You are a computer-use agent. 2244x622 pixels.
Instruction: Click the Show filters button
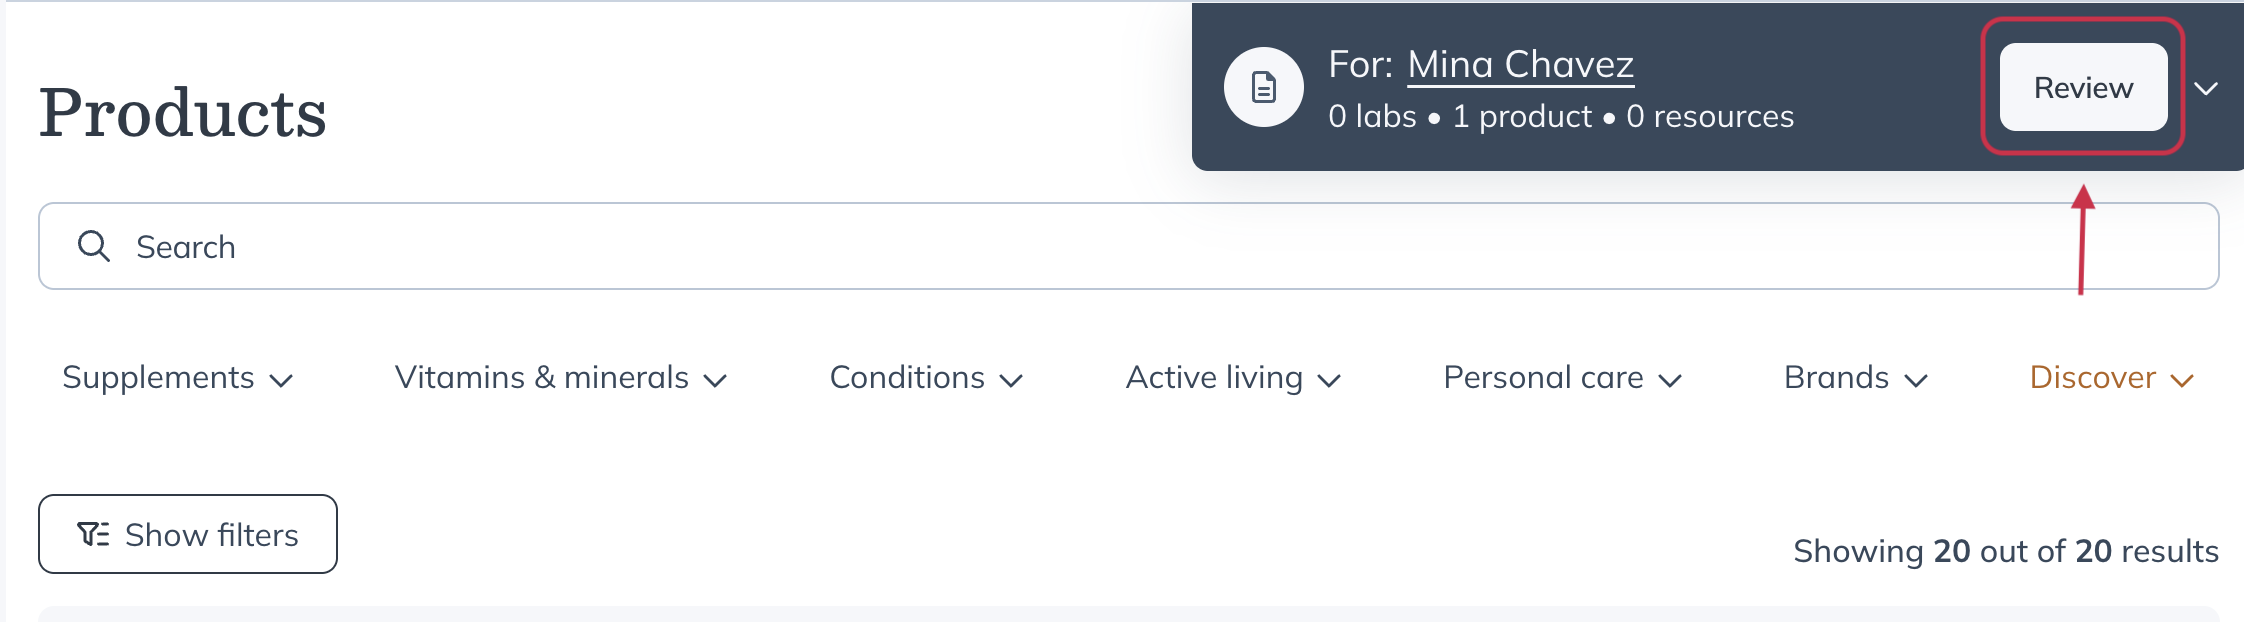point(188,534)
